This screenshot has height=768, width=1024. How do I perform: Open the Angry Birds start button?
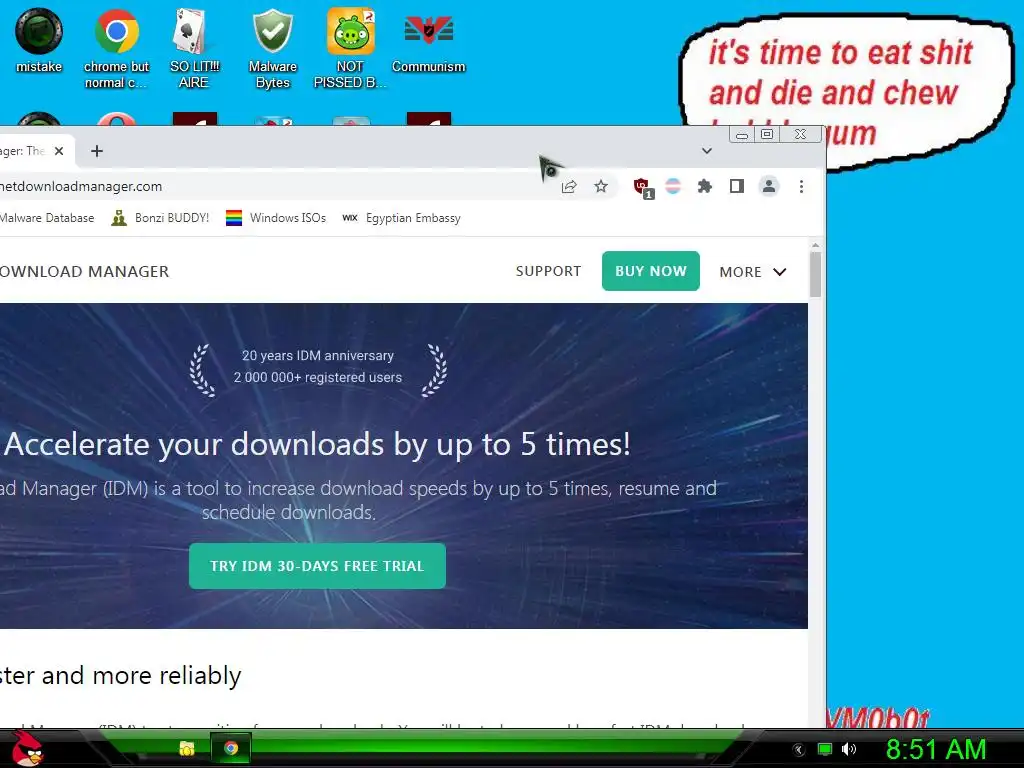27,748
